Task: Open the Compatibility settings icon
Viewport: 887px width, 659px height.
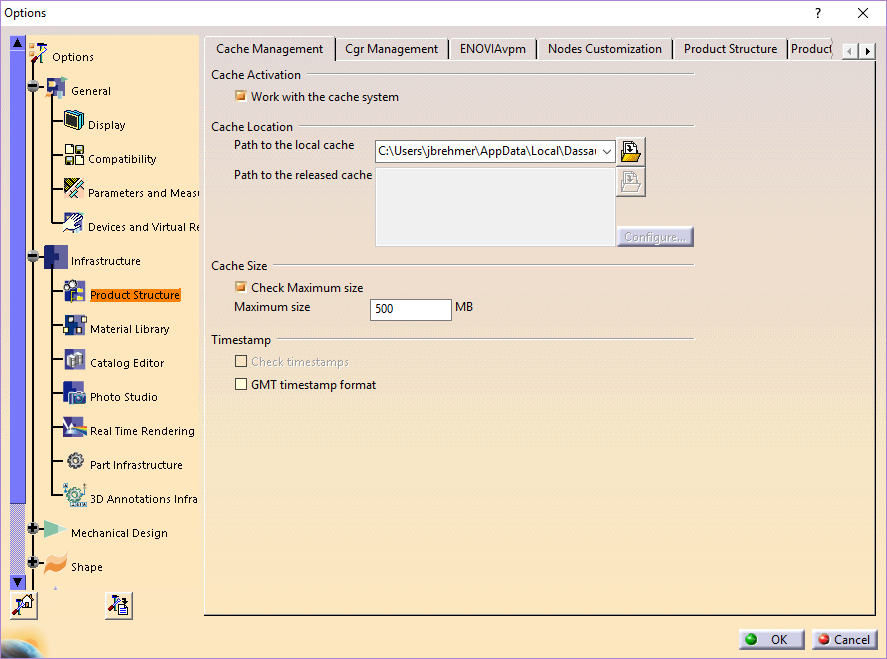Action: 74,155
